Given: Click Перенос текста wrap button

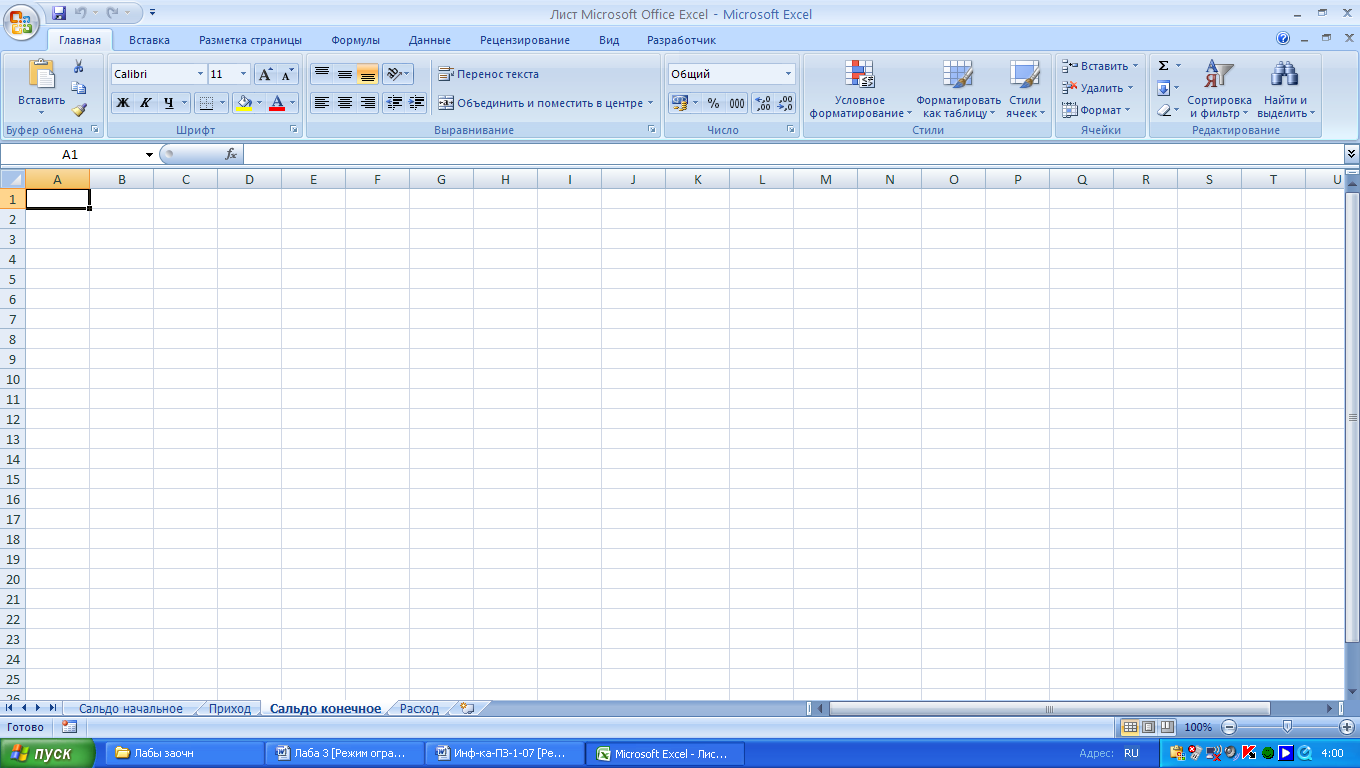Looking at the screenshot, I should click(x=489, y=74).
